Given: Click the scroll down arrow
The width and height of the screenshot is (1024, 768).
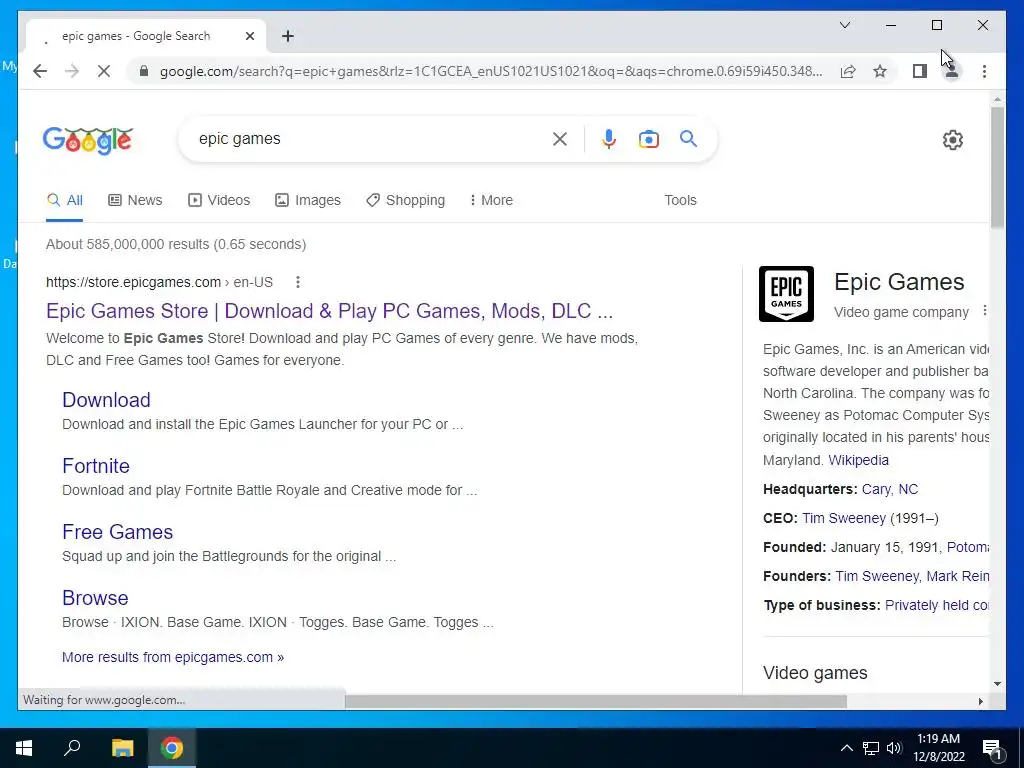Looking at the screenshot, I should tap(997, 684).
